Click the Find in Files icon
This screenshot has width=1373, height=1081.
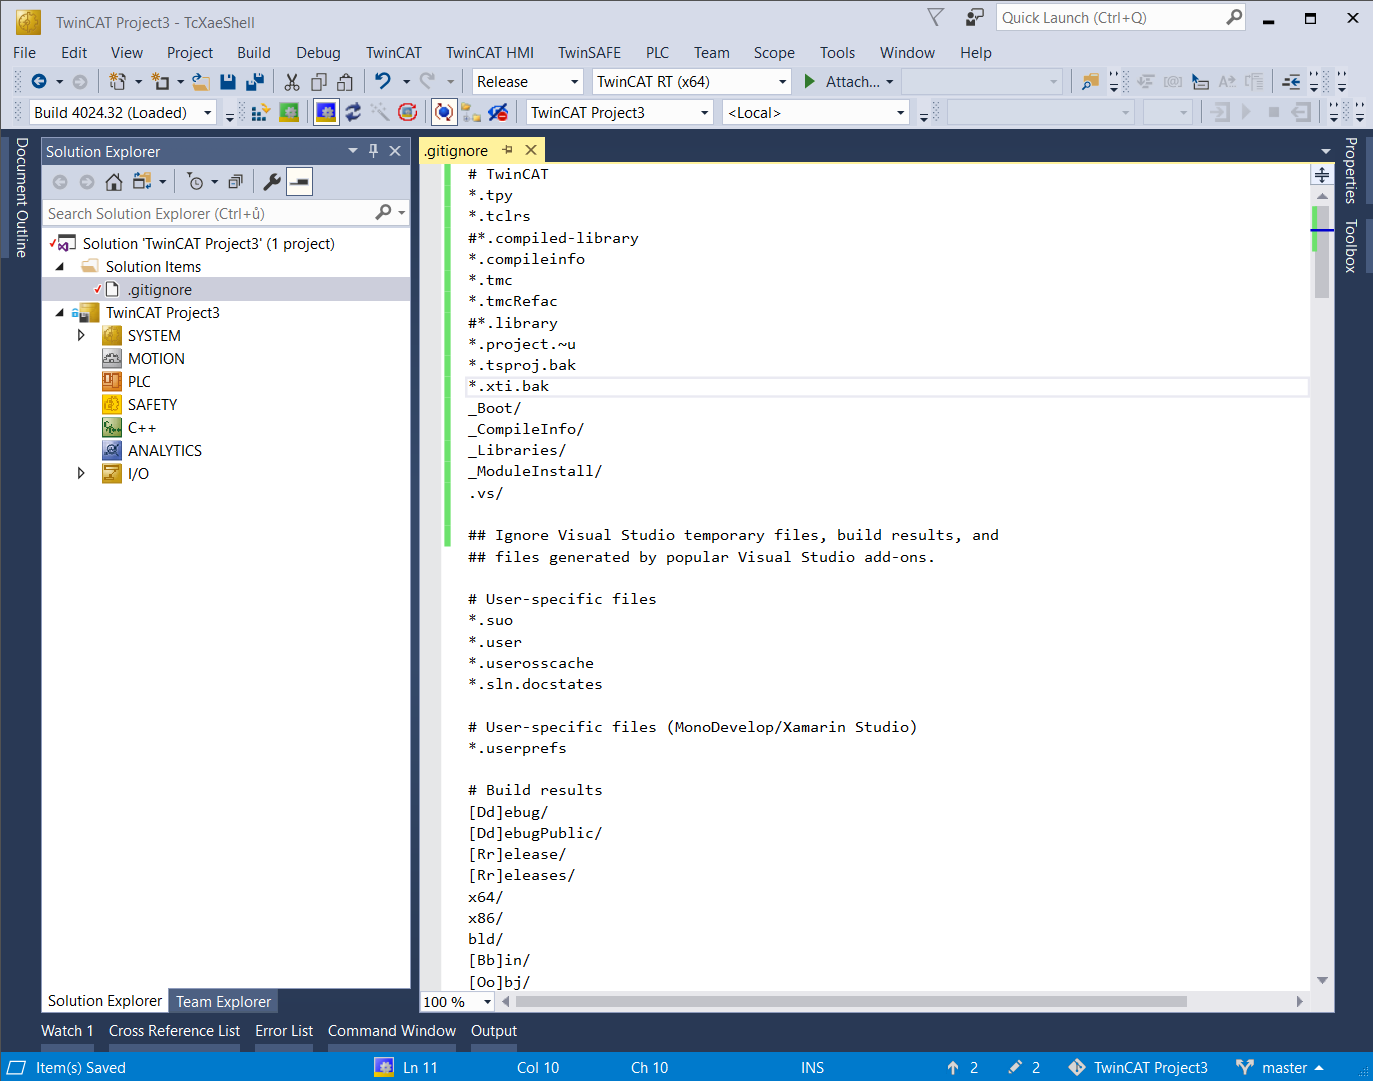(x=1090, y=82)
